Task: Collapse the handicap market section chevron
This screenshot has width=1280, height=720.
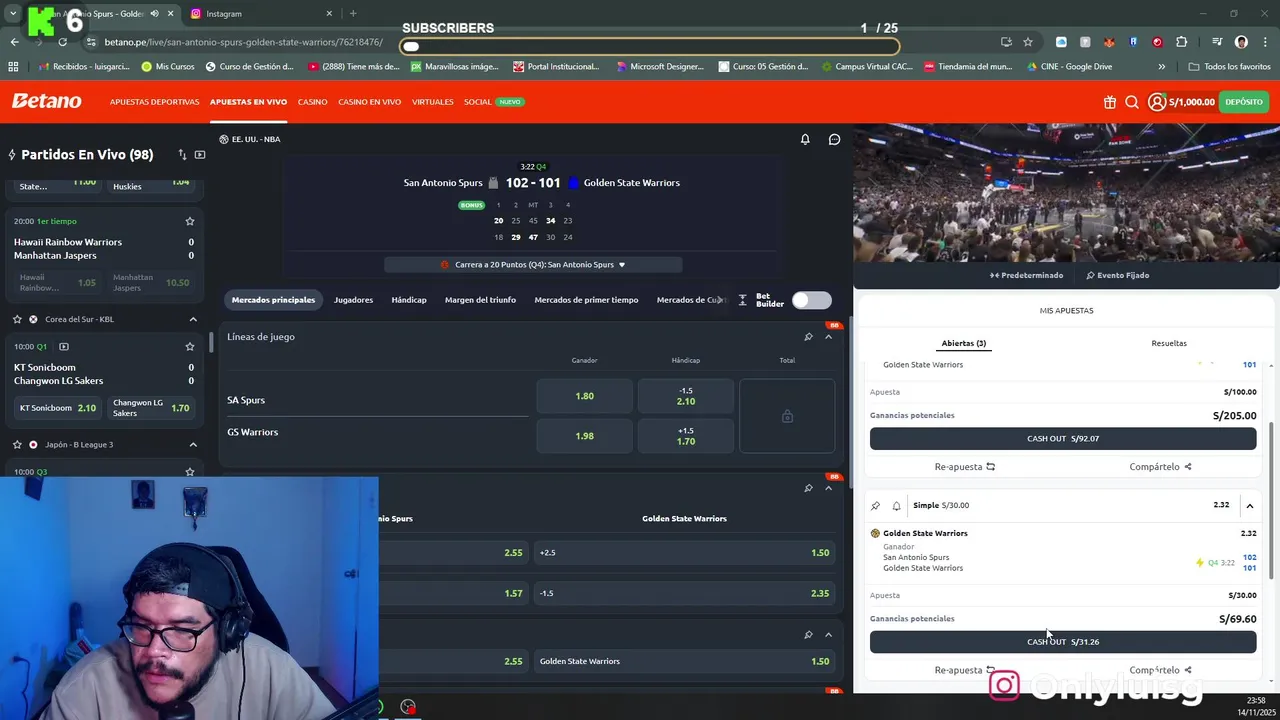Action: coord(828,488)
